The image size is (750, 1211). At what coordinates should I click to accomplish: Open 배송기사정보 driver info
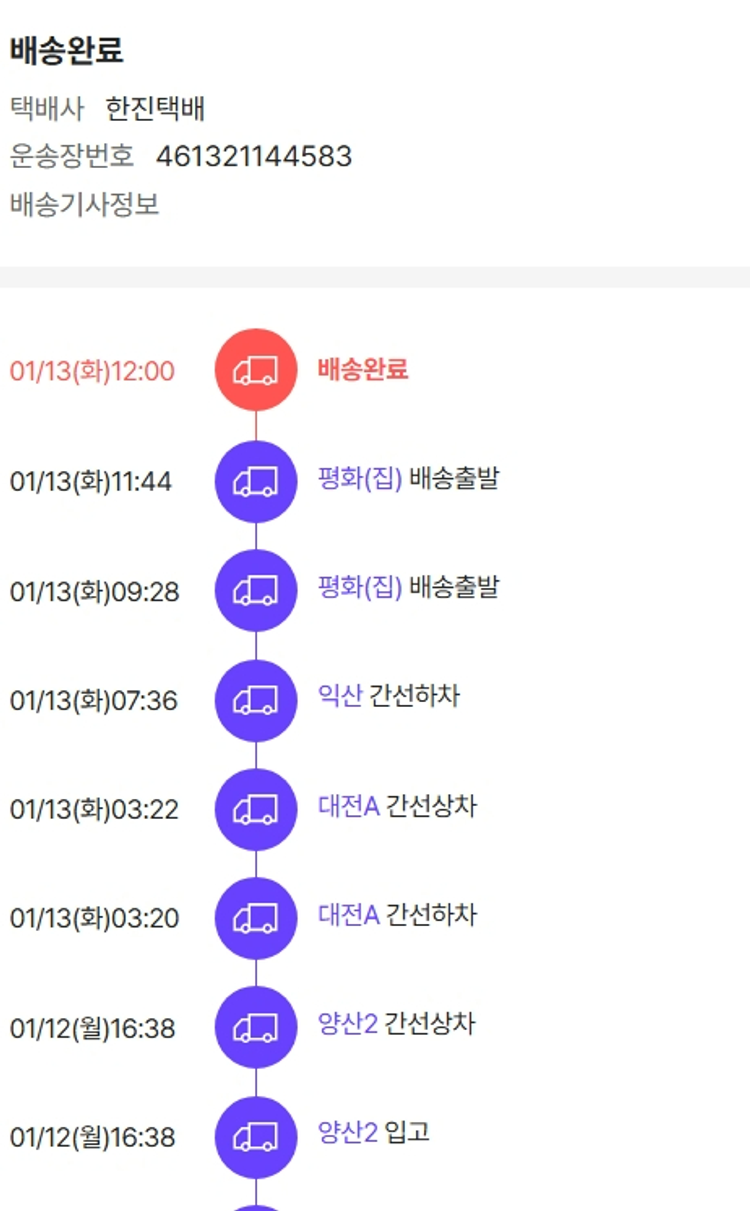pos(85,205)
